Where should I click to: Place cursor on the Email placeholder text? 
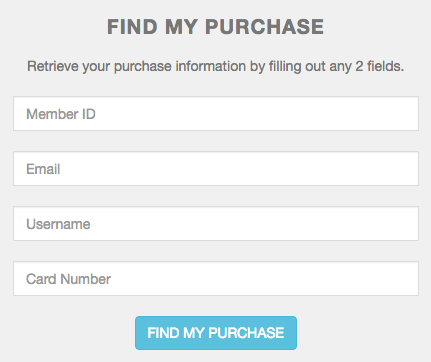tap(43, 169)
